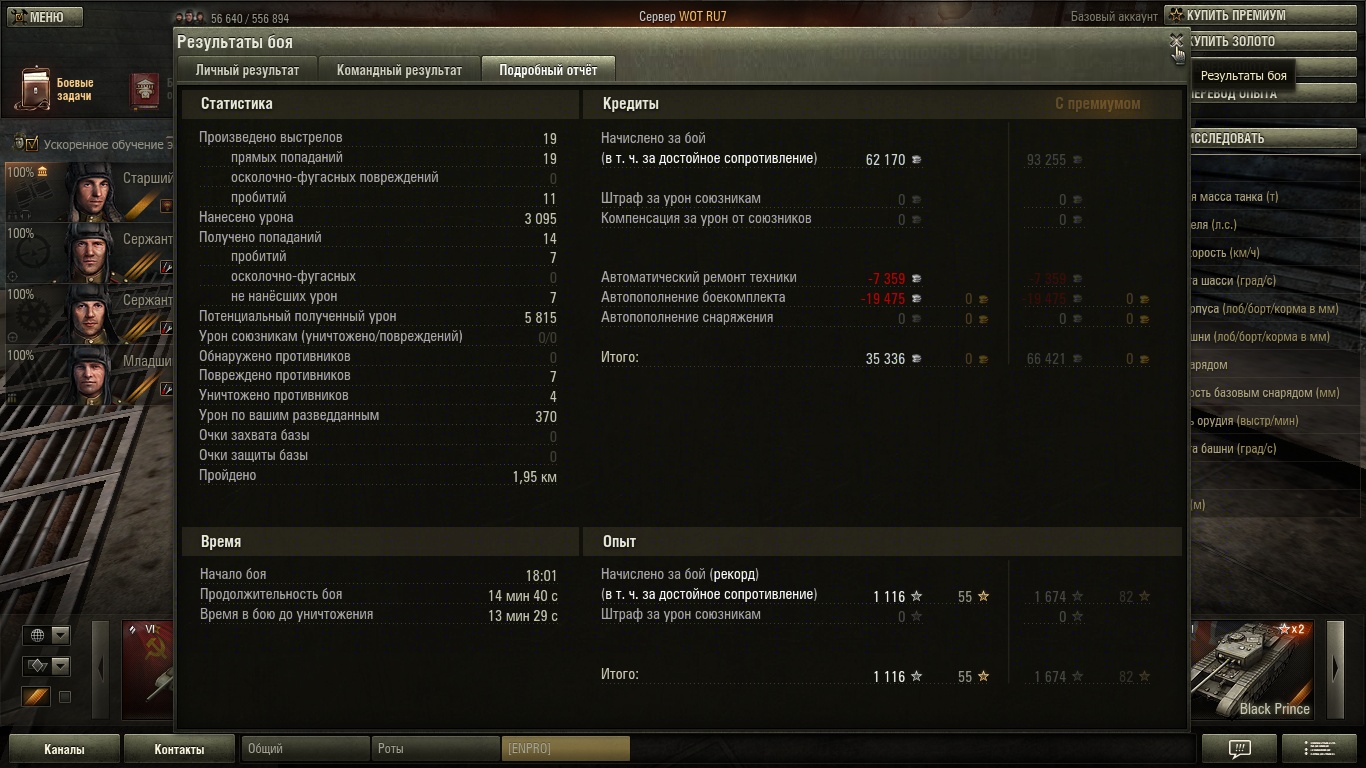This screenshot has height=768, width=1366.
Task: Click the vehicle type filter diamond icon
Action: [x=37, y=666]
